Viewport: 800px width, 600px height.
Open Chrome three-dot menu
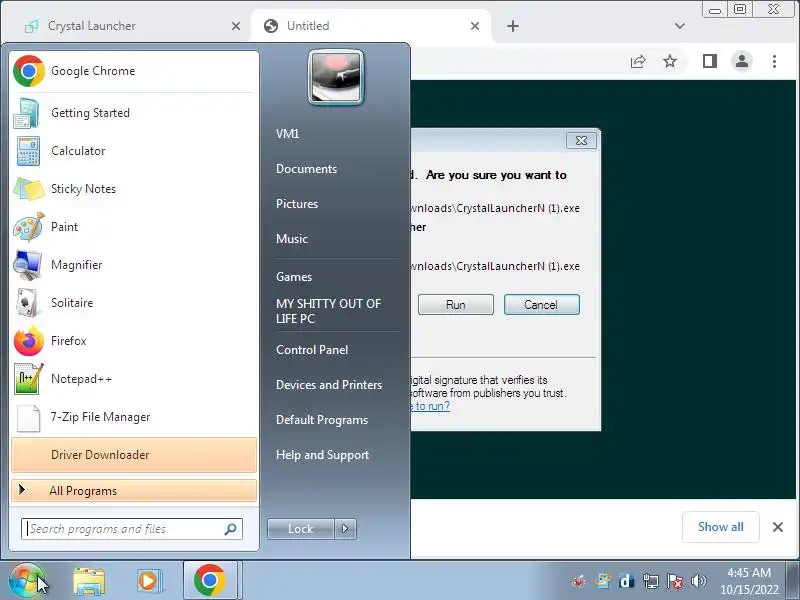coord(774,62)
